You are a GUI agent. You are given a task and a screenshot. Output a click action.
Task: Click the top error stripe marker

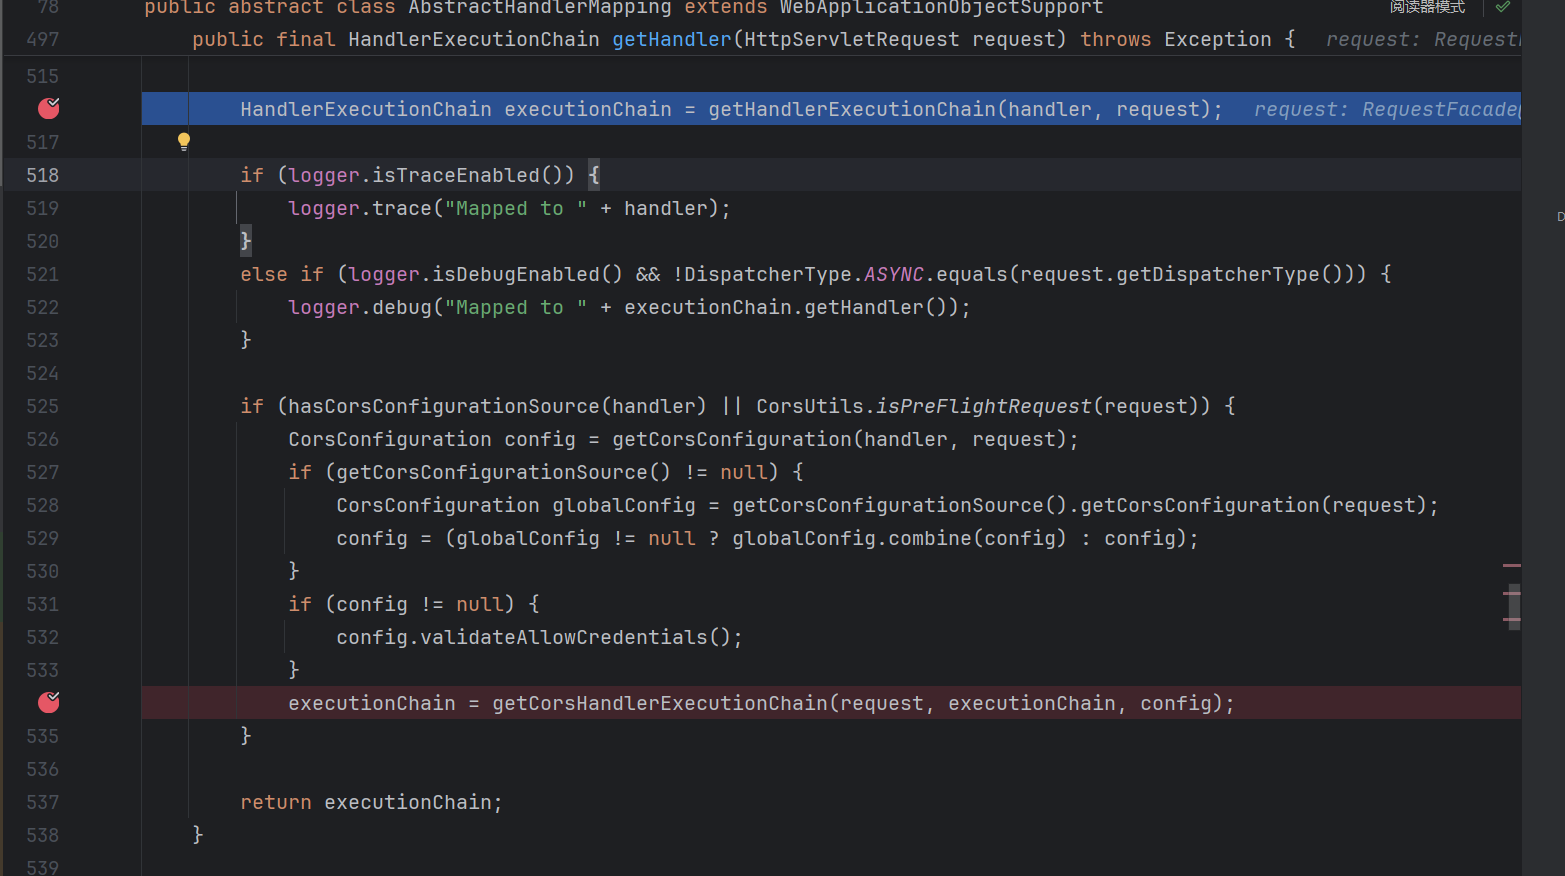[1511, 566]
